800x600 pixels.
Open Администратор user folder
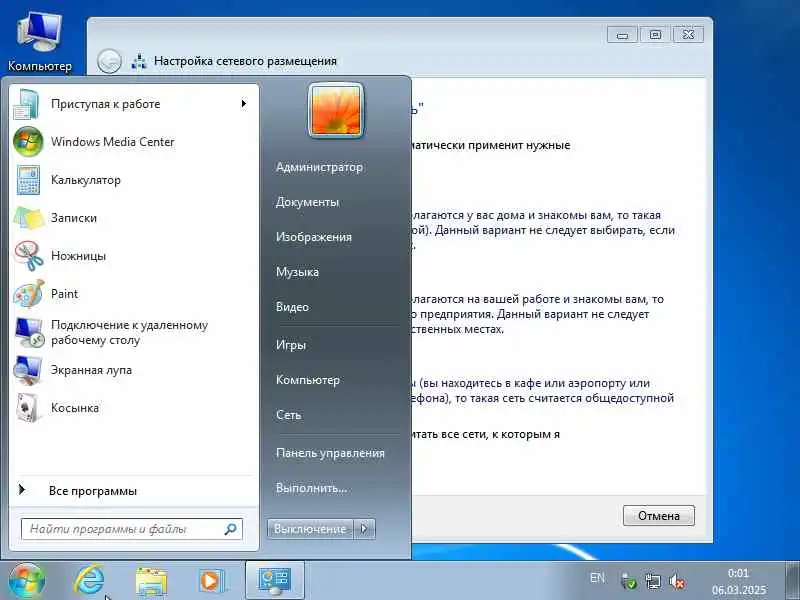pyautogui.click(x=319, y=167)
